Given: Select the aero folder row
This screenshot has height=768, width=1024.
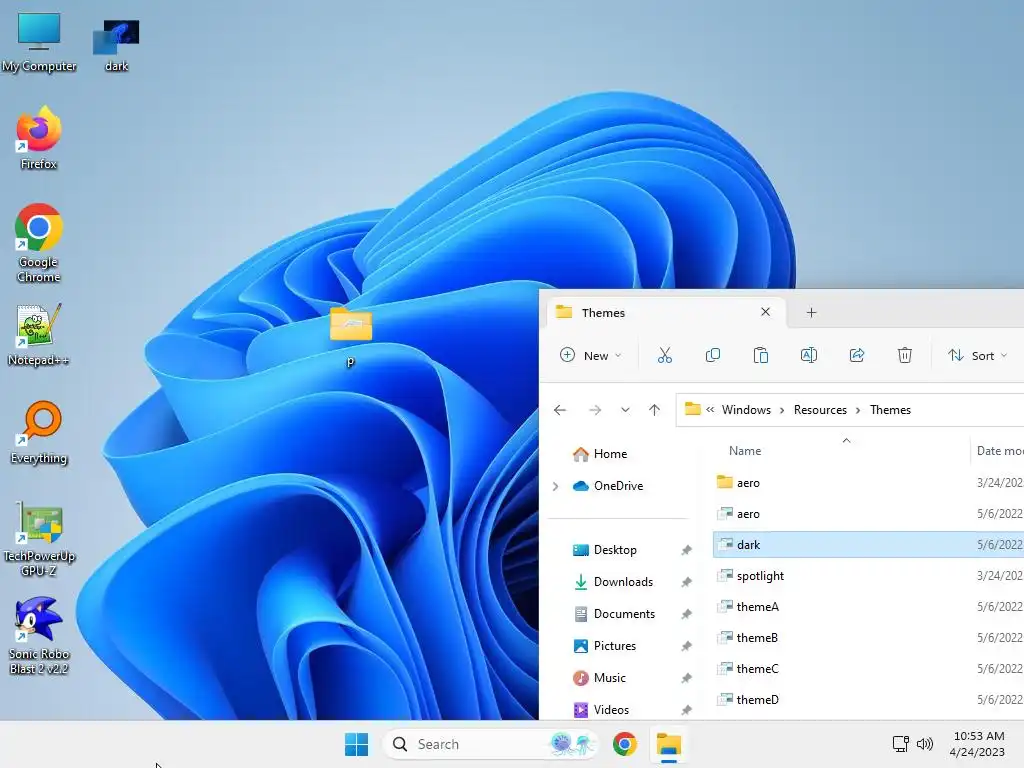Looking at the screenshot, I should pyautogui.click(x=869, y=483).
